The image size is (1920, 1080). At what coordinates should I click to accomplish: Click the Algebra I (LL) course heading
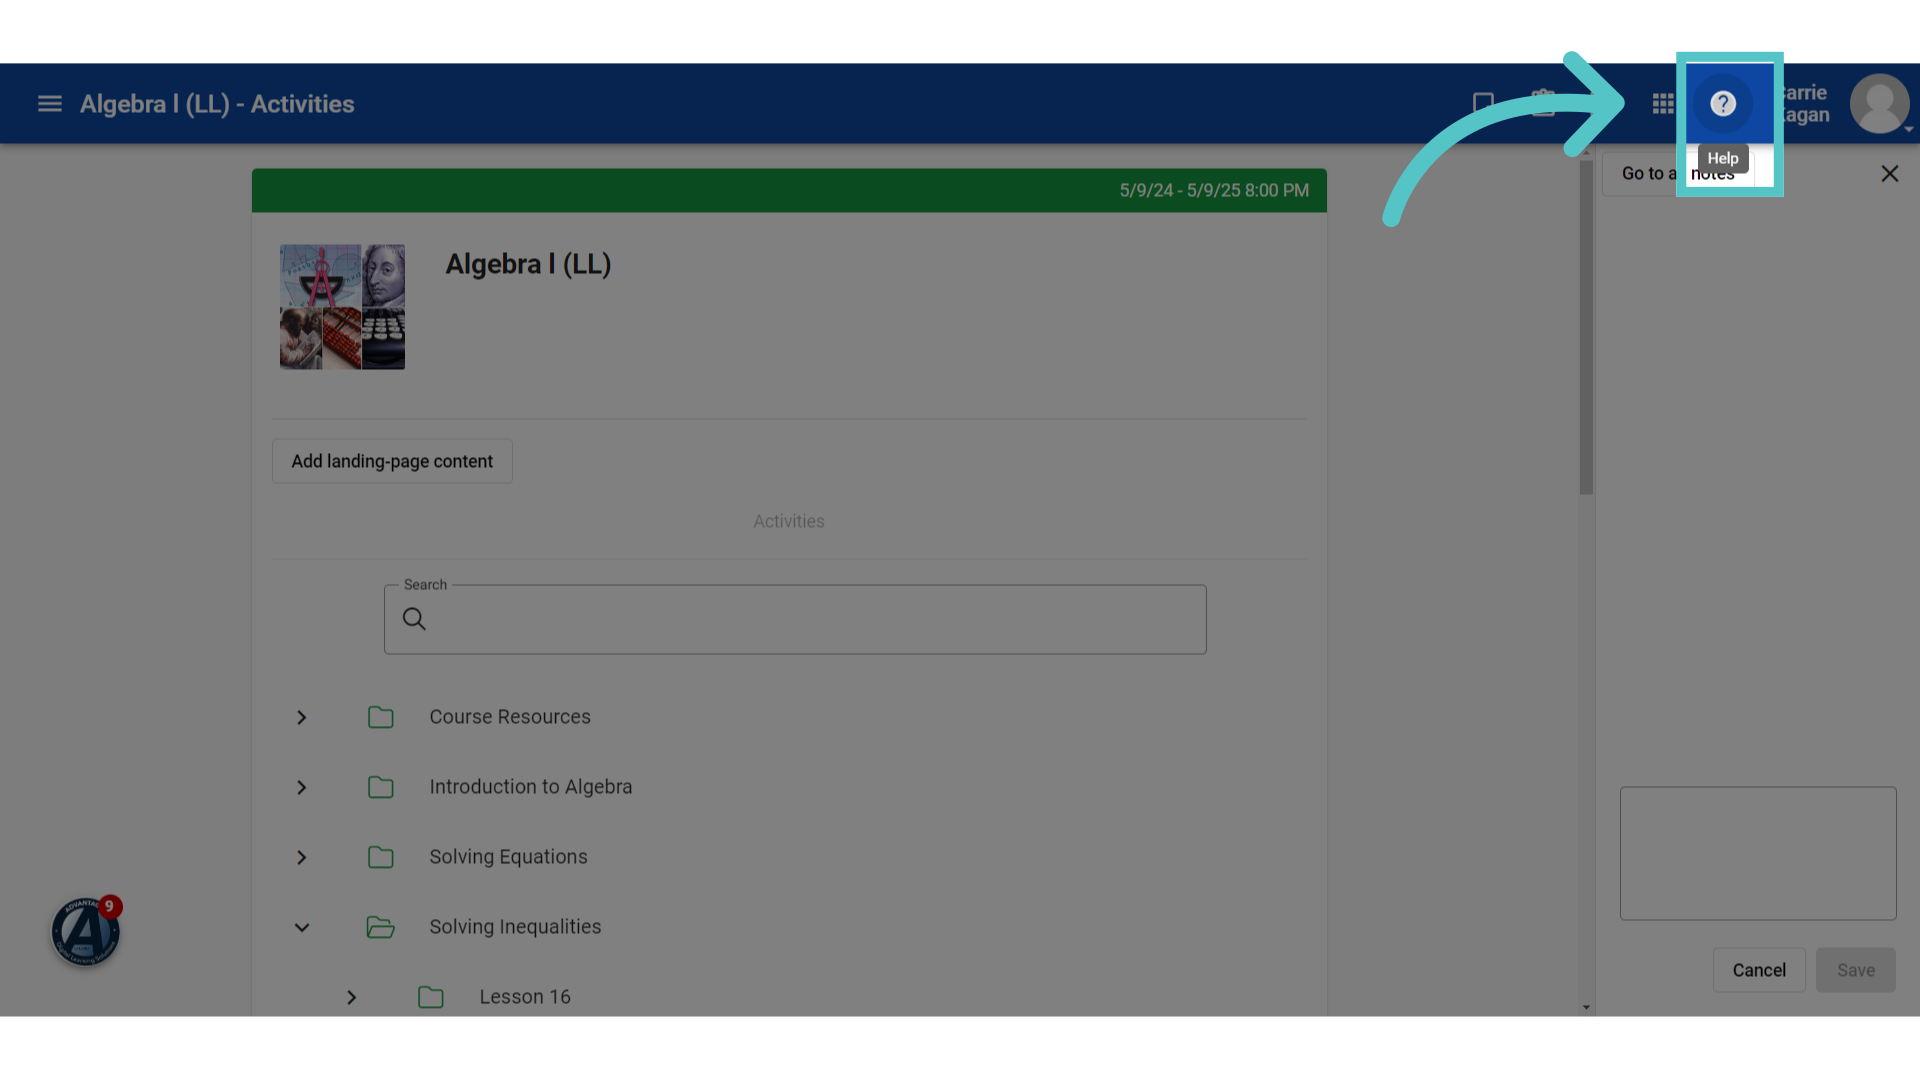coord(528,264)
